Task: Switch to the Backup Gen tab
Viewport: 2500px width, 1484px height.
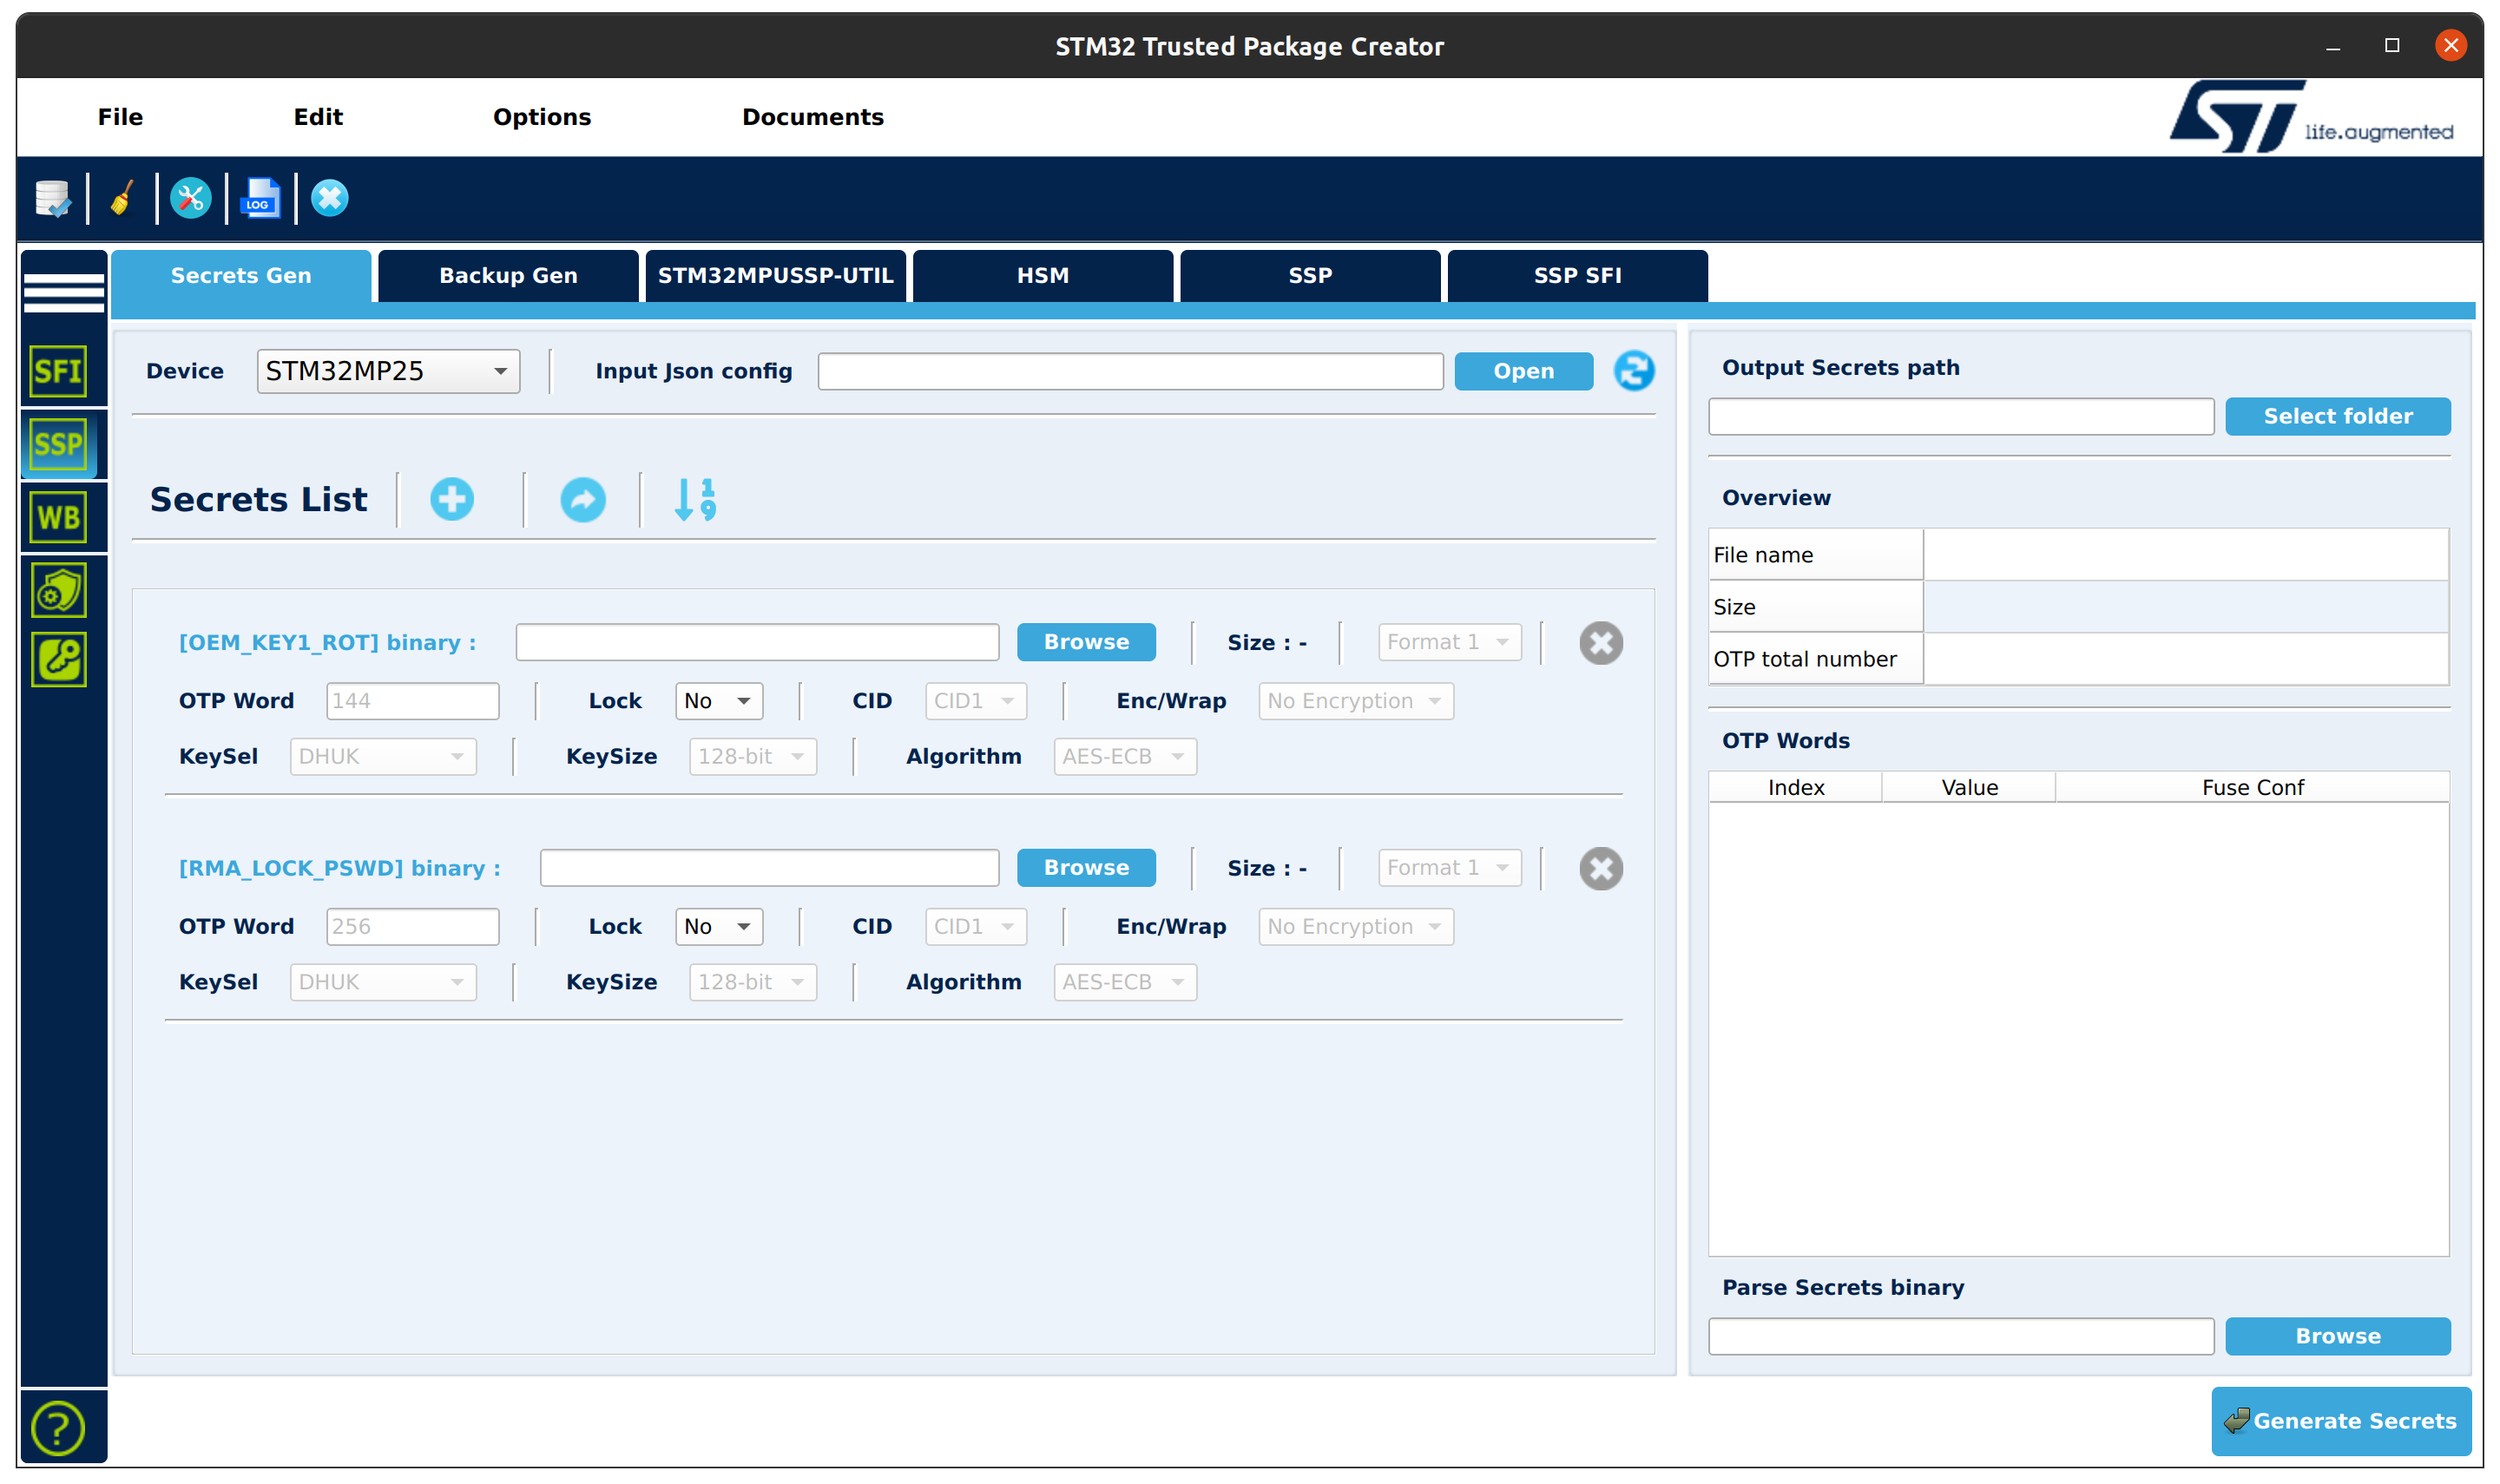Action: pos(508,275)
